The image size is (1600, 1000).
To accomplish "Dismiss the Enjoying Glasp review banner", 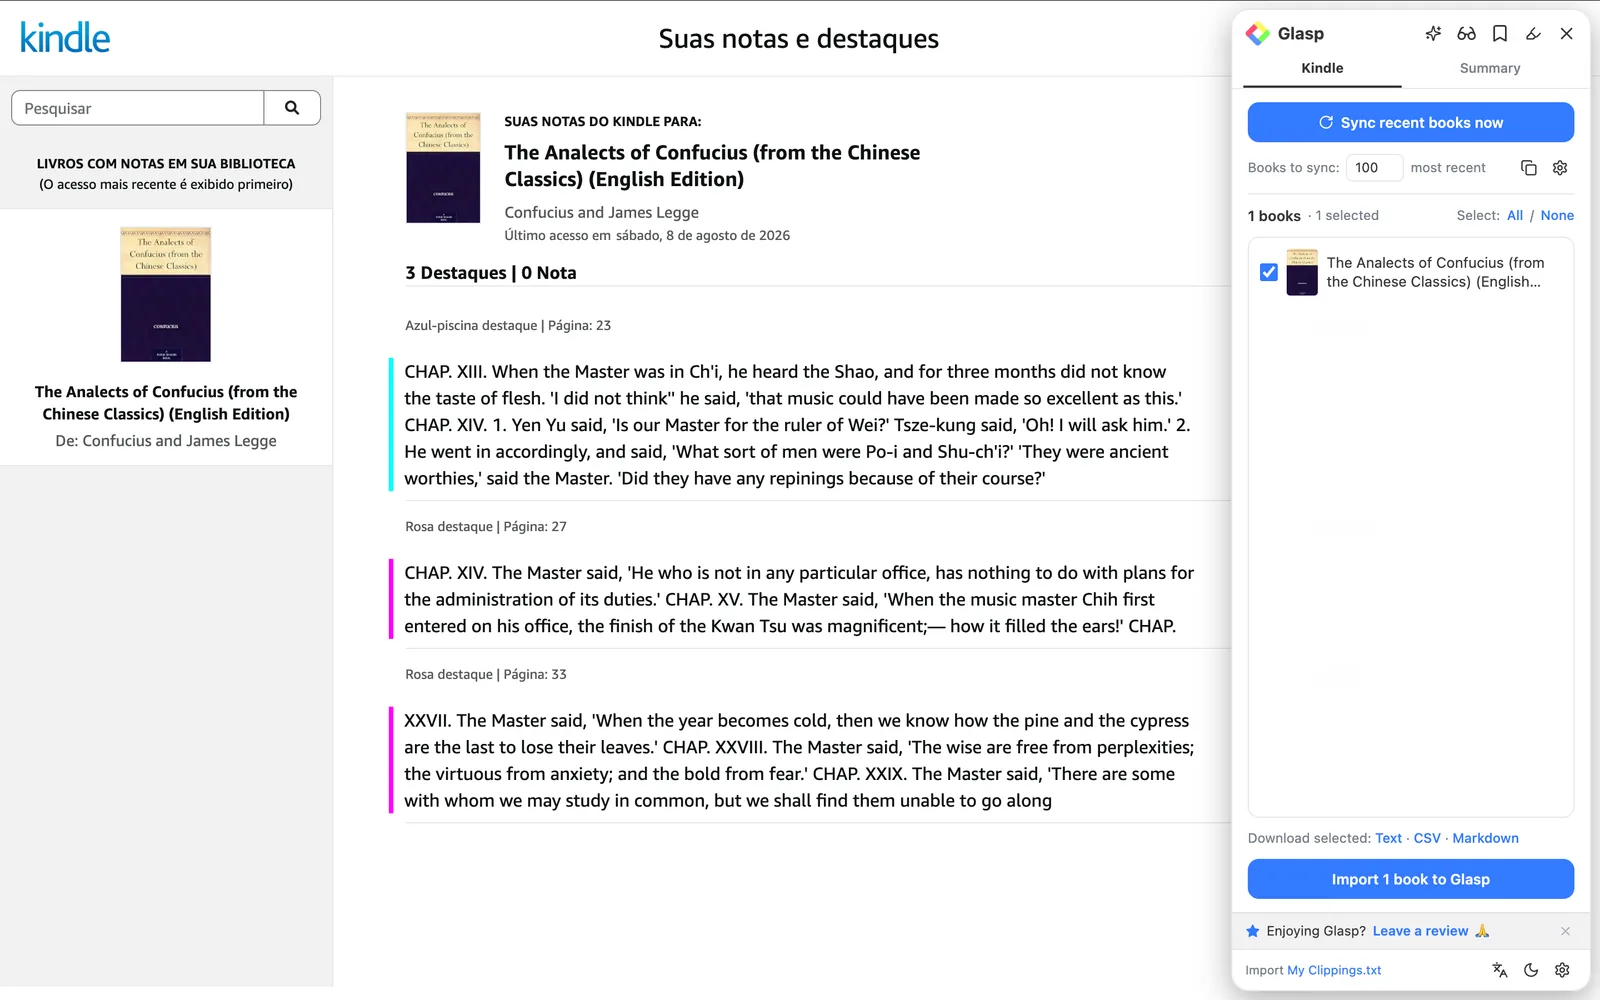I will click(x=1565, y=931).
